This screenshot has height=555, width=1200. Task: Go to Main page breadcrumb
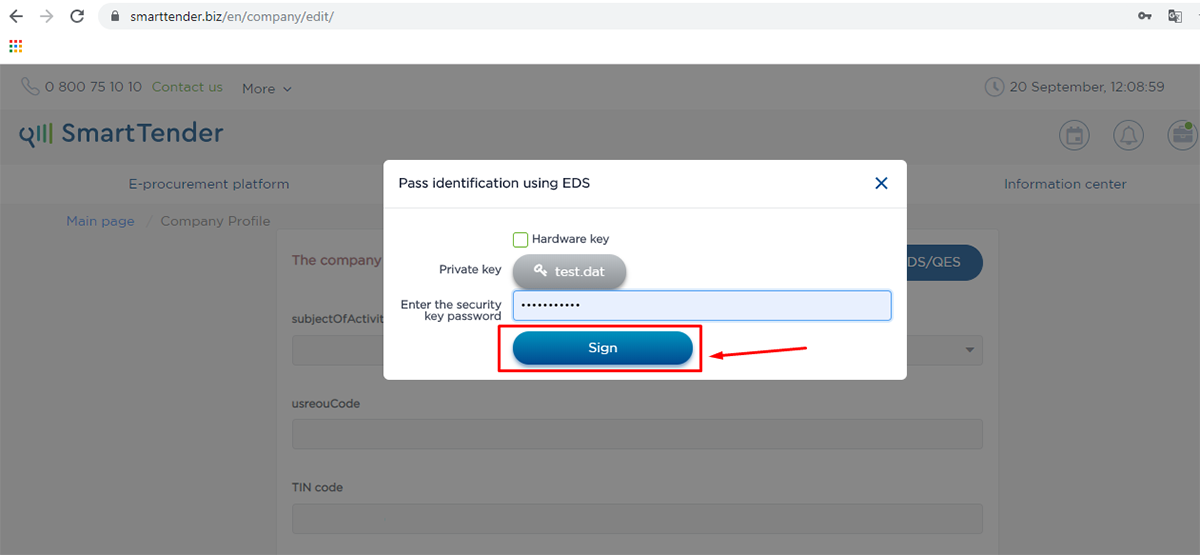point(100,221)
